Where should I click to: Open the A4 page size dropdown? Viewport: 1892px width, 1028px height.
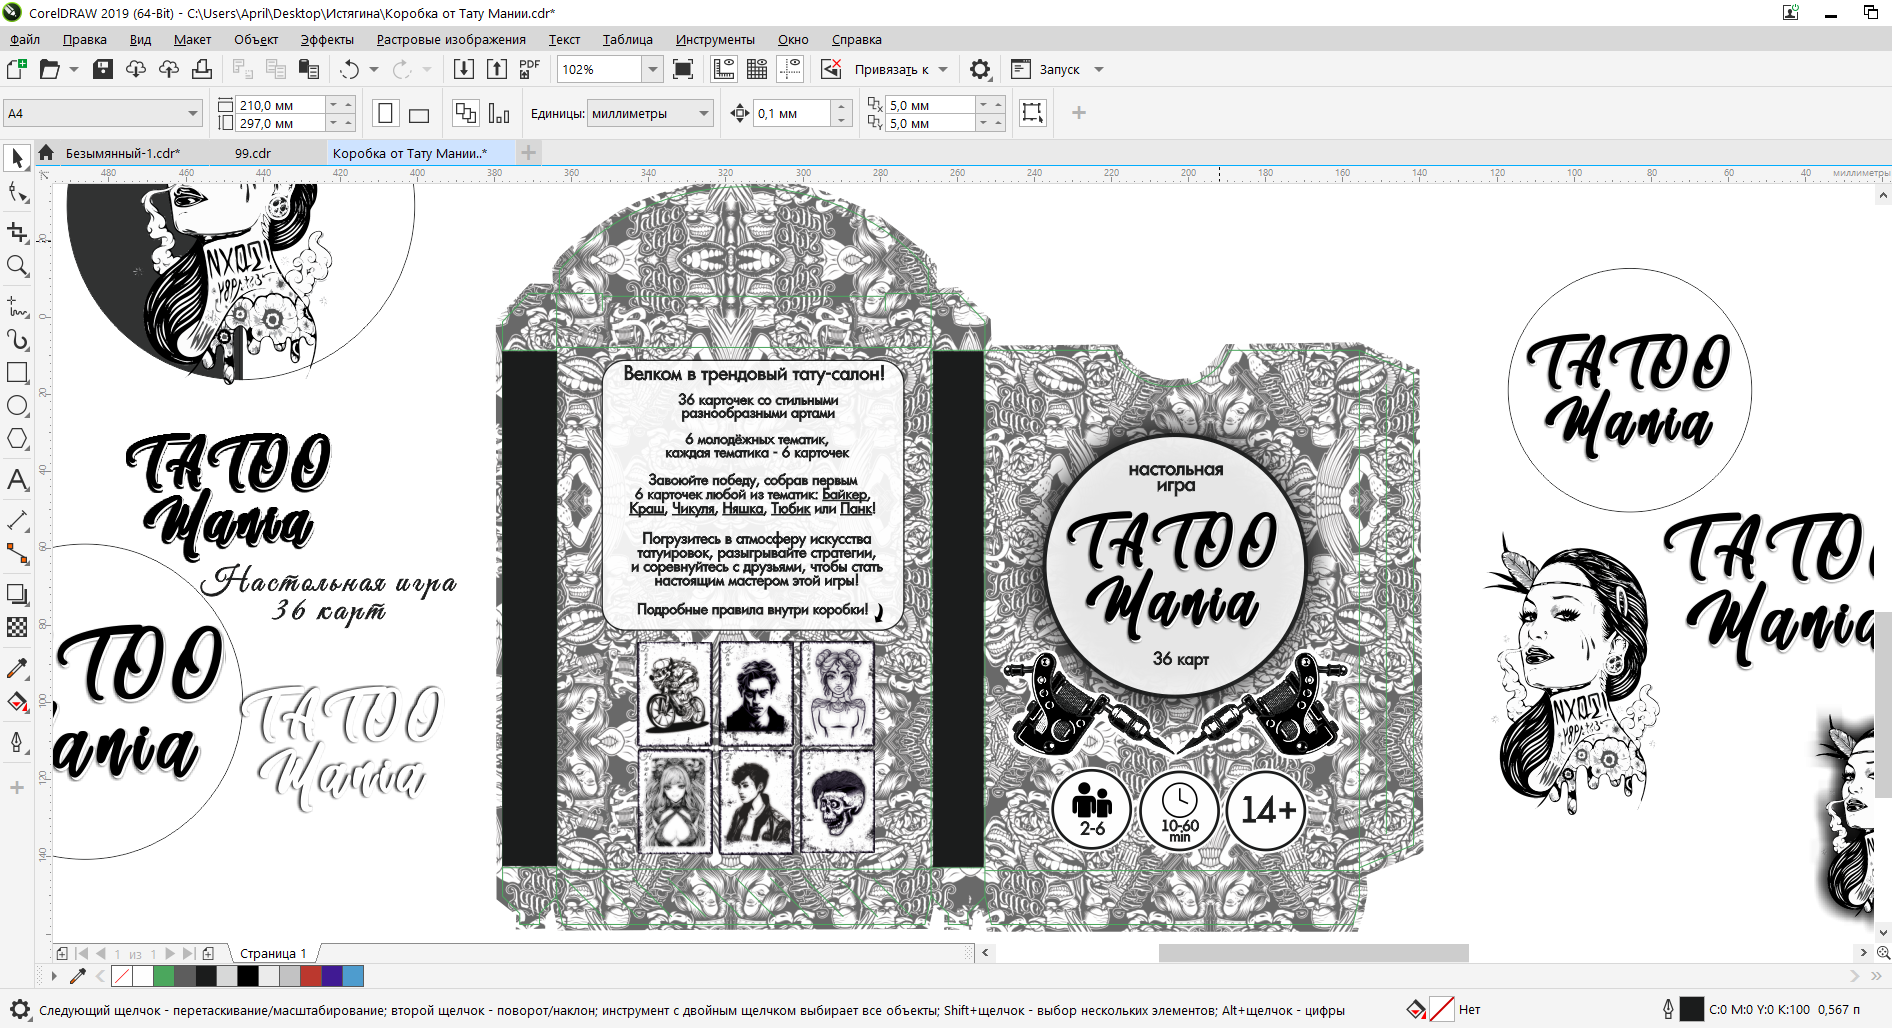pos(193,113)
